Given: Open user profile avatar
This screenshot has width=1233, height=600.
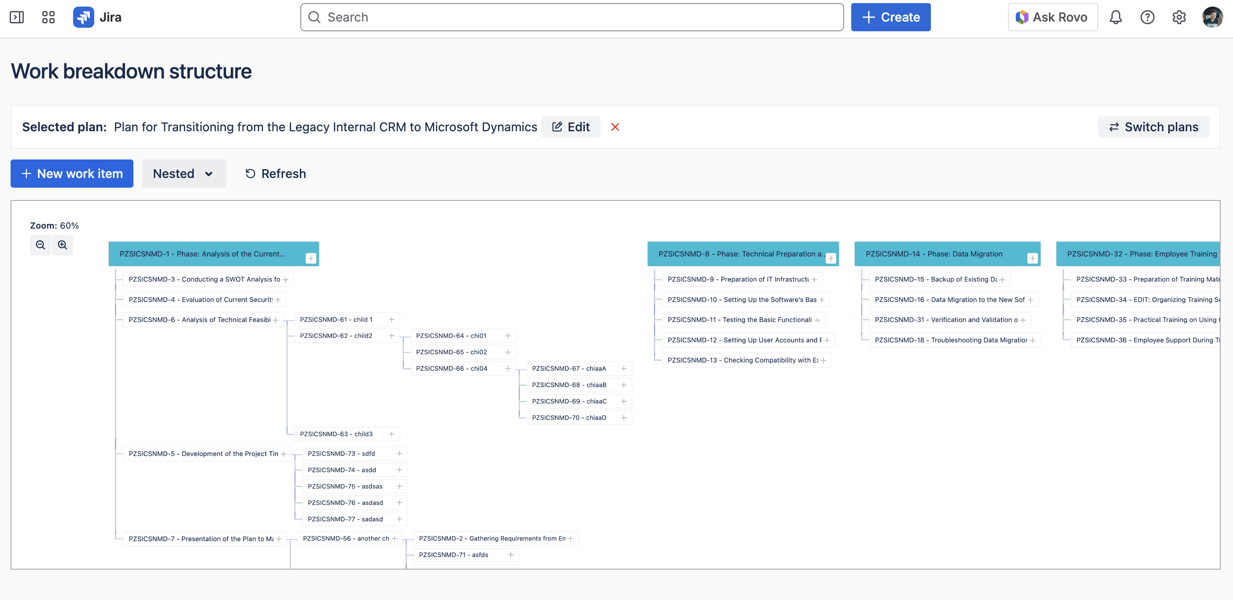Looking at the screenshot, I should (x=1212, y=17).
